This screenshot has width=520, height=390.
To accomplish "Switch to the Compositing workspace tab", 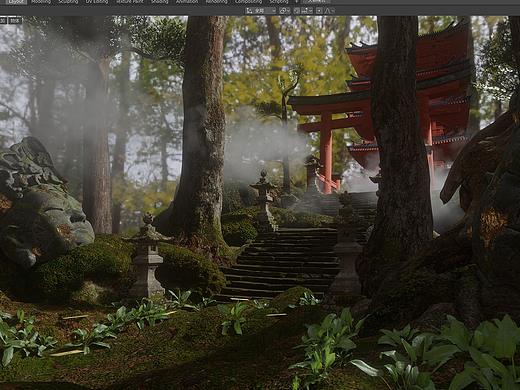I will (248, 1).
